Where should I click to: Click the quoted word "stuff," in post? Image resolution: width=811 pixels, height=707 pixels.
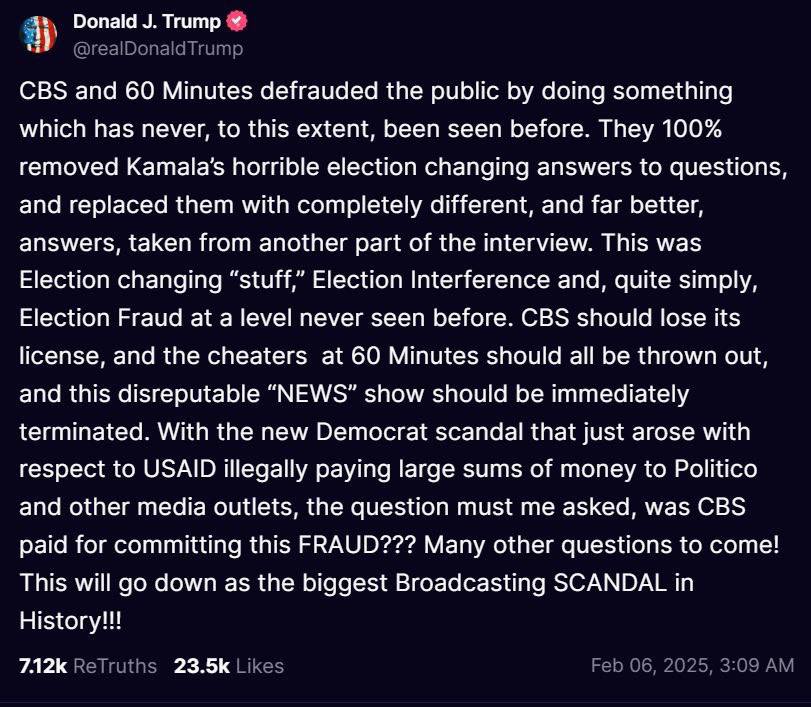[x=267, y=280]
